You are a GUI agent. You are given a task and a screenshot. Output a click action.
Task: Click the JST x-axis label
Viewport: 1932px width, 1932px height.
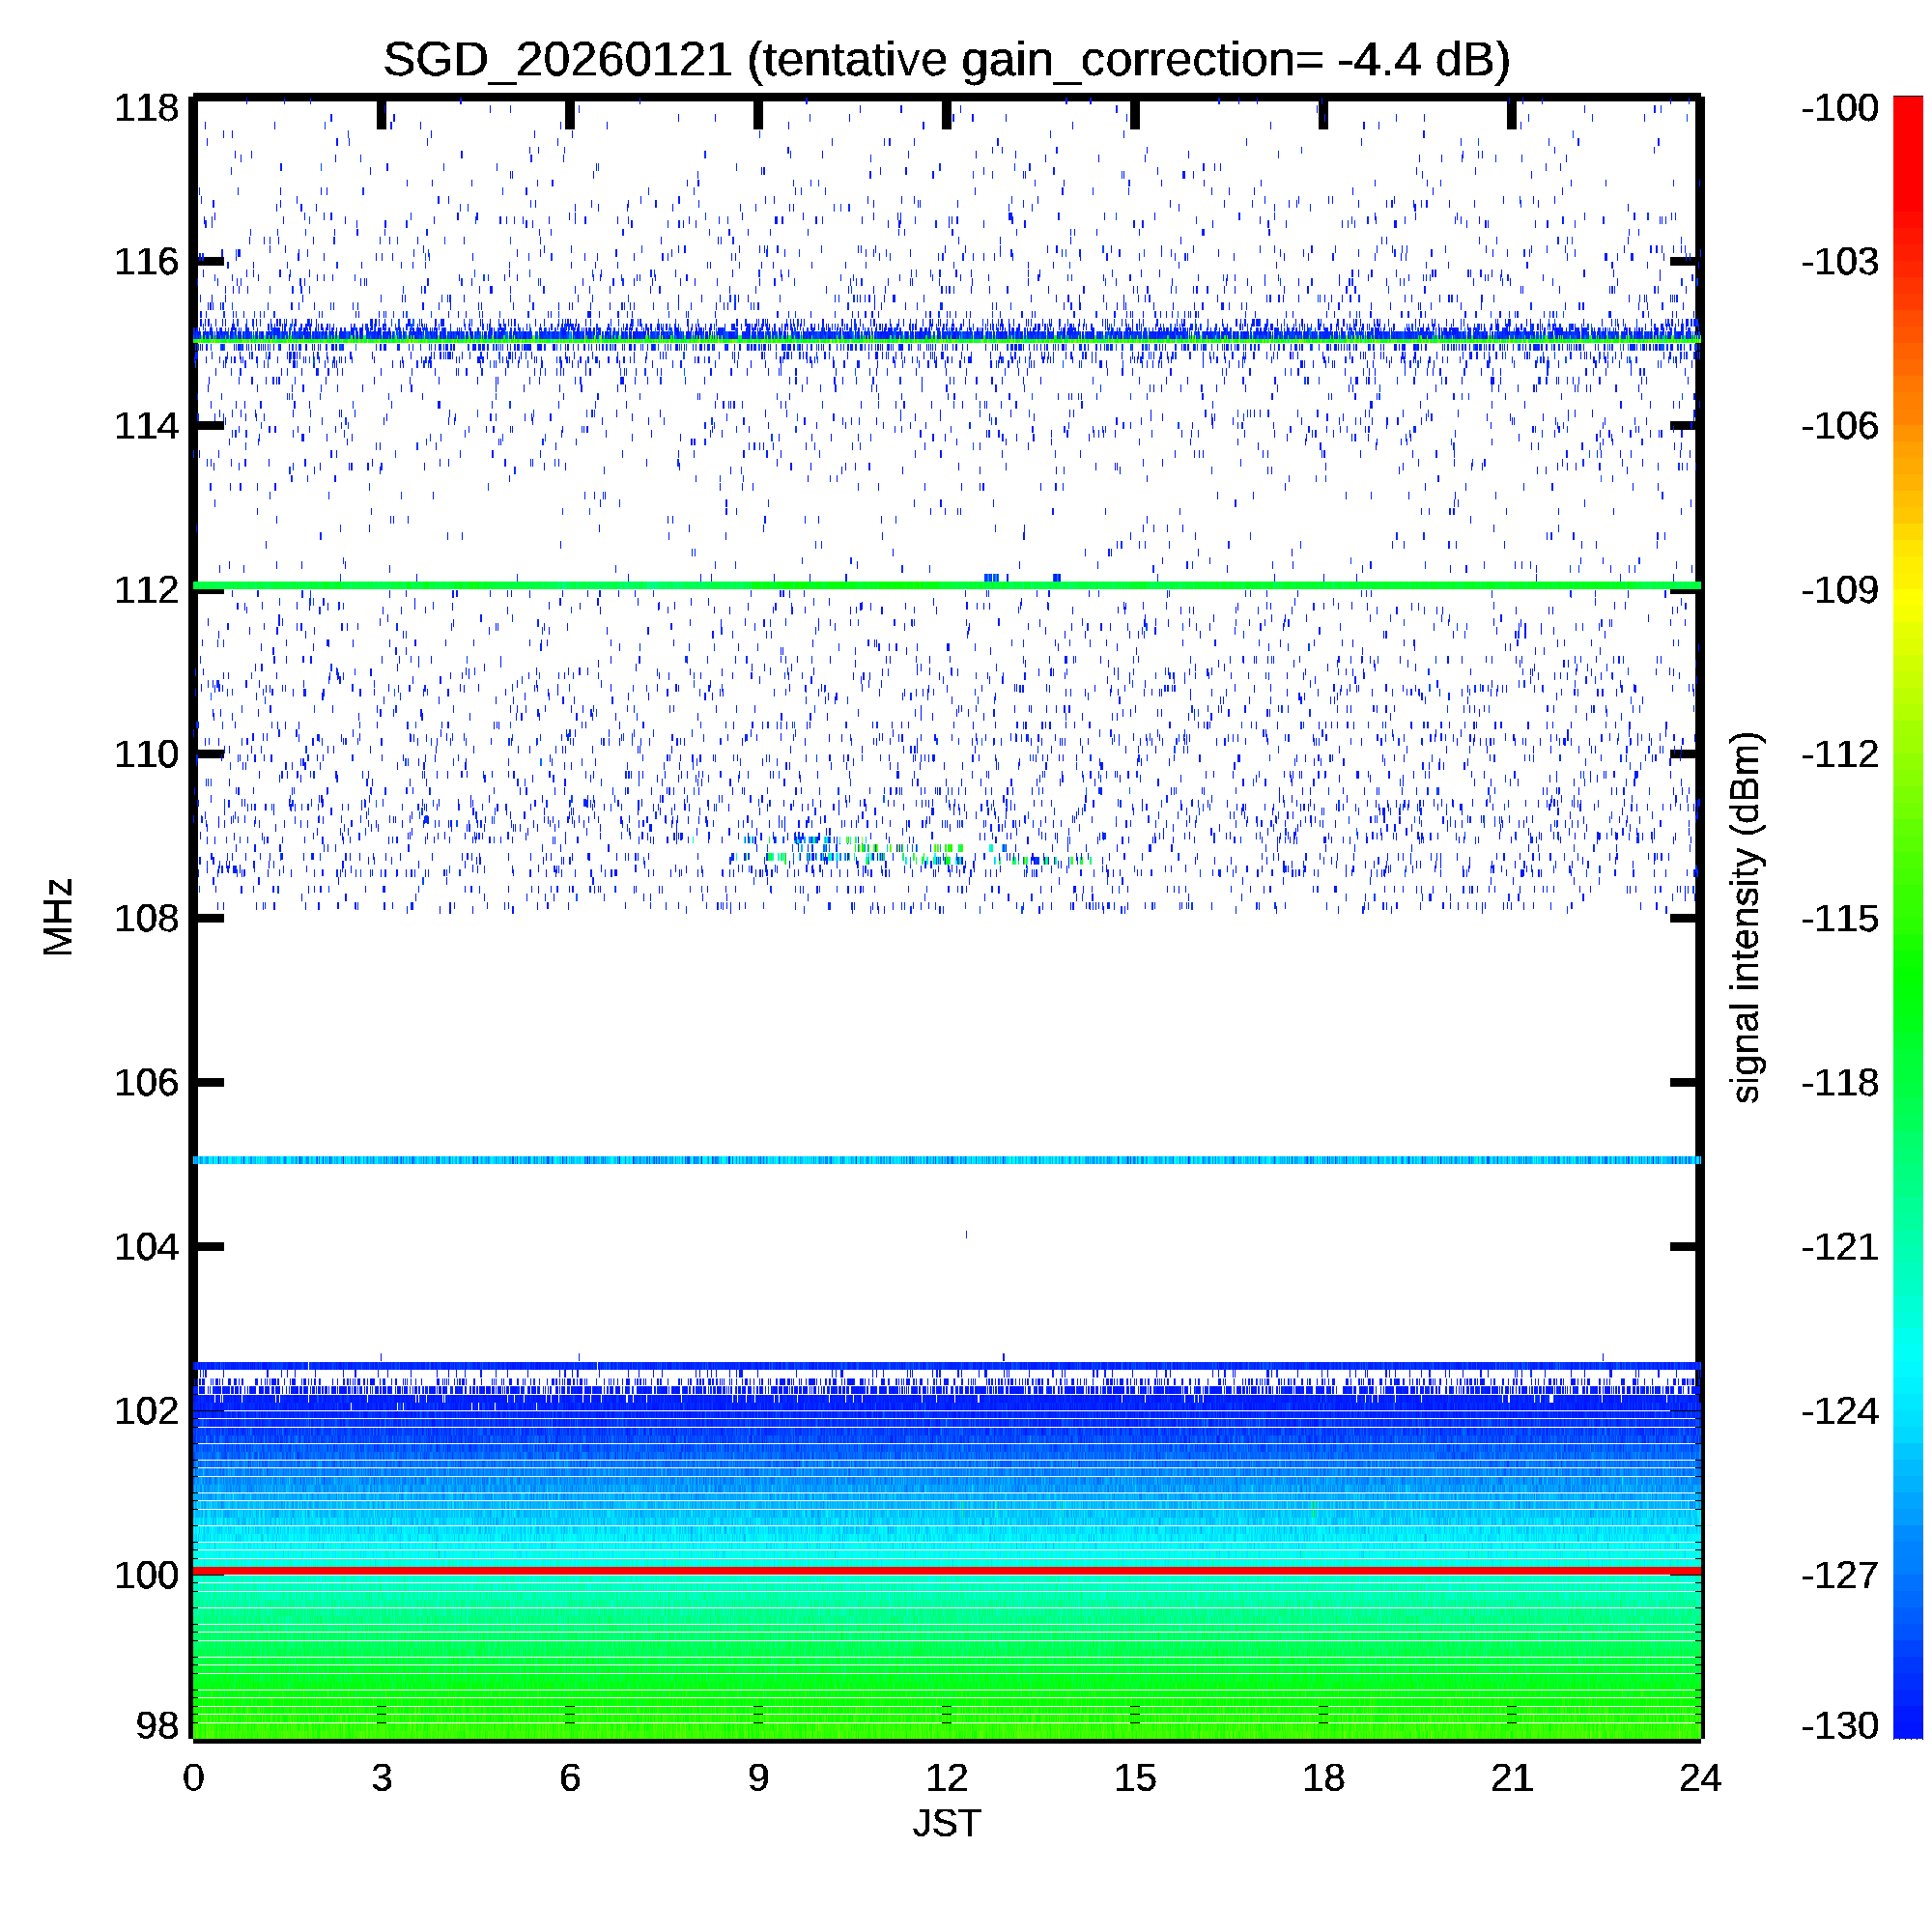tap(946, 1824)
